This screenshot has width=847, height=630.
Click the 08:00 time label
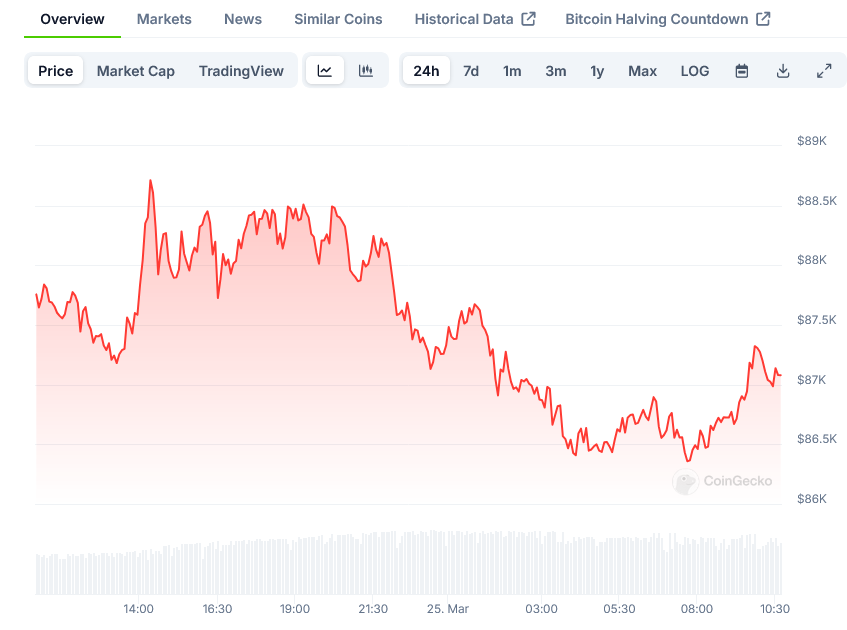pos(697,609)
